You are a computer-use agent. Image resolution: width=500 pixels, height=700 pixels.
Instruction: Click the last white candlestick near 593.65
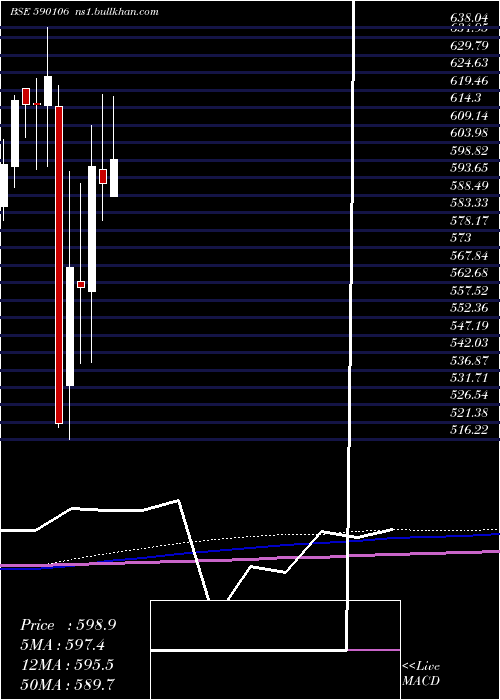[114, 178]
